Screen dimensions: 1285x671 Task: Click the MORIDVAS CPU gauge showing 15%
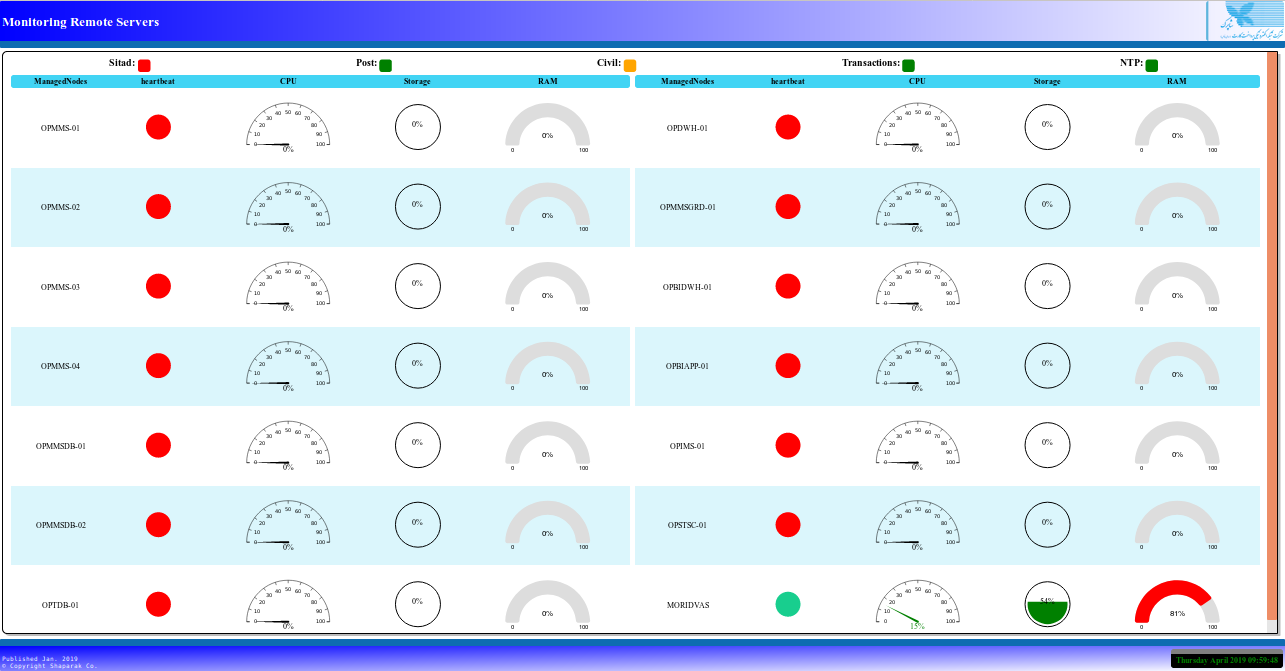tap(917, 604)
